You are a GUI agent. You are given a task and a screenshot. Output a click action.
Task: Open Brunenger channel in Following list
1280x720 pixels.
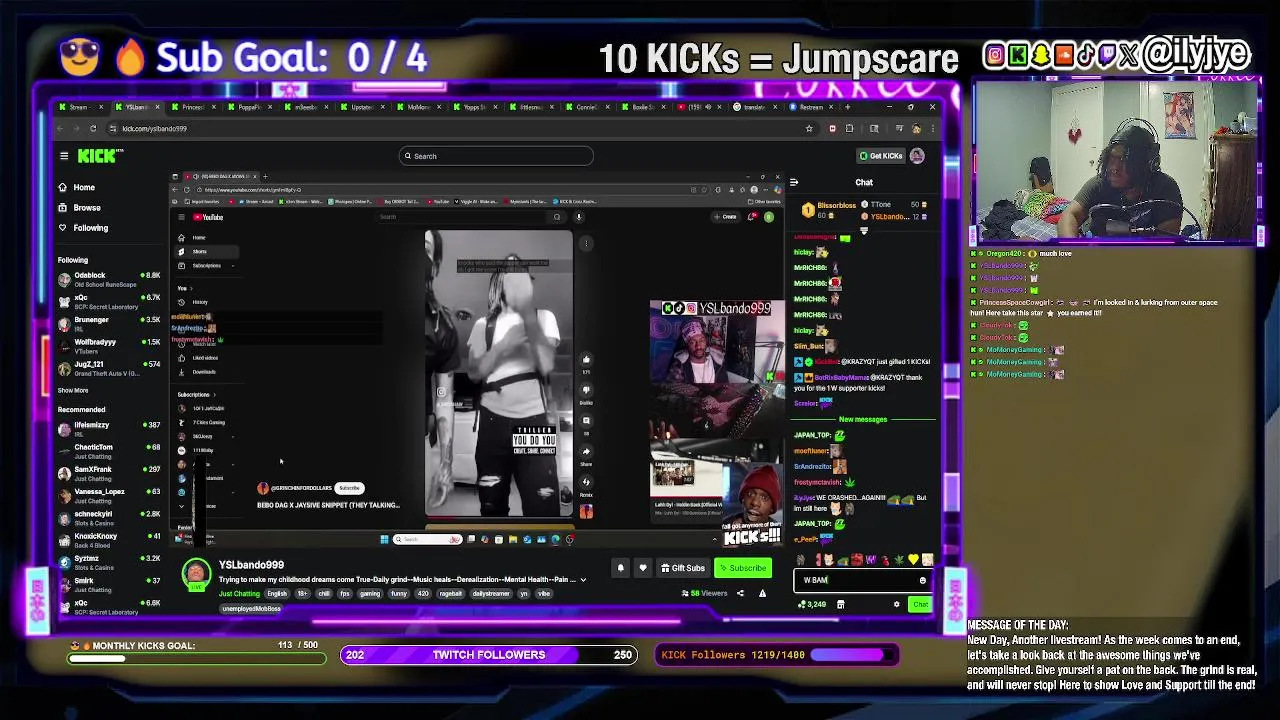pyautogui.click(x=109, y=323)
